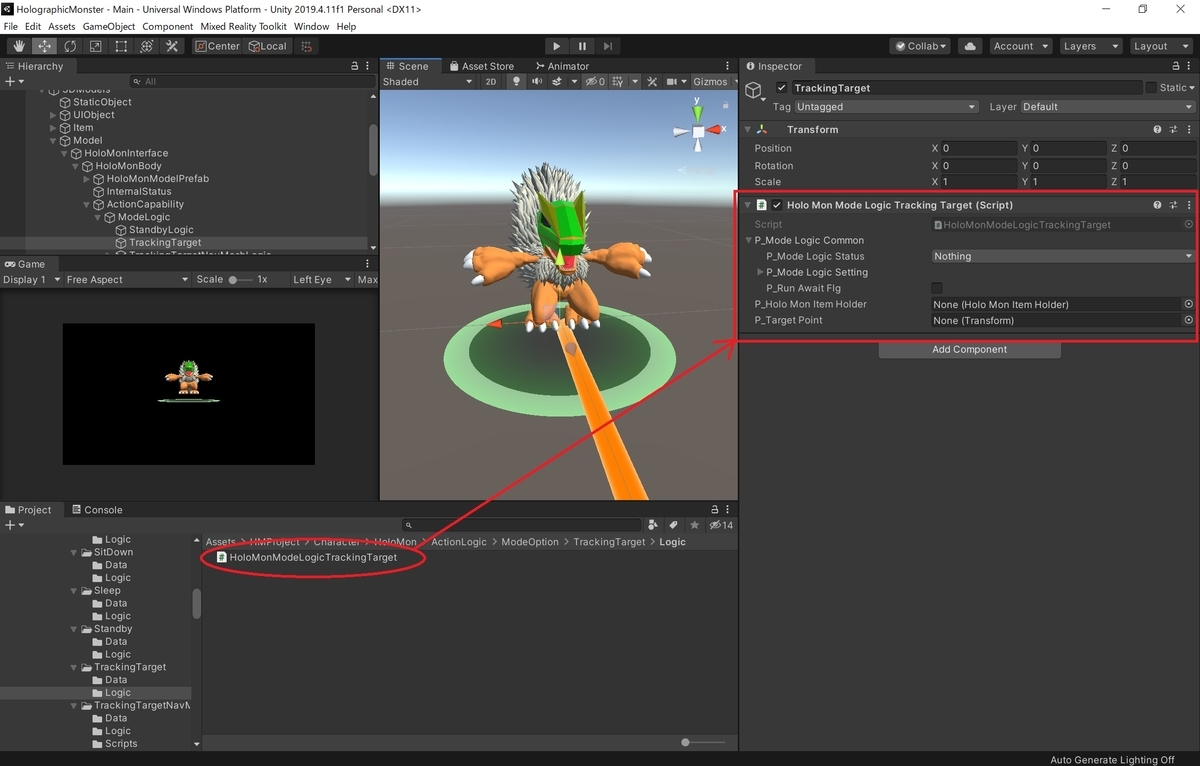The height and width of the screenshot is (766, 1200).
Task: Select the Rect tool
Action: (x=121, y=46)
